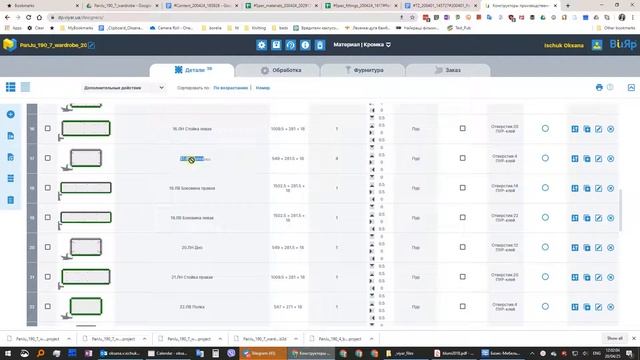
Task: Select the radio circle in row 19
Action: (x=545, y=217)
